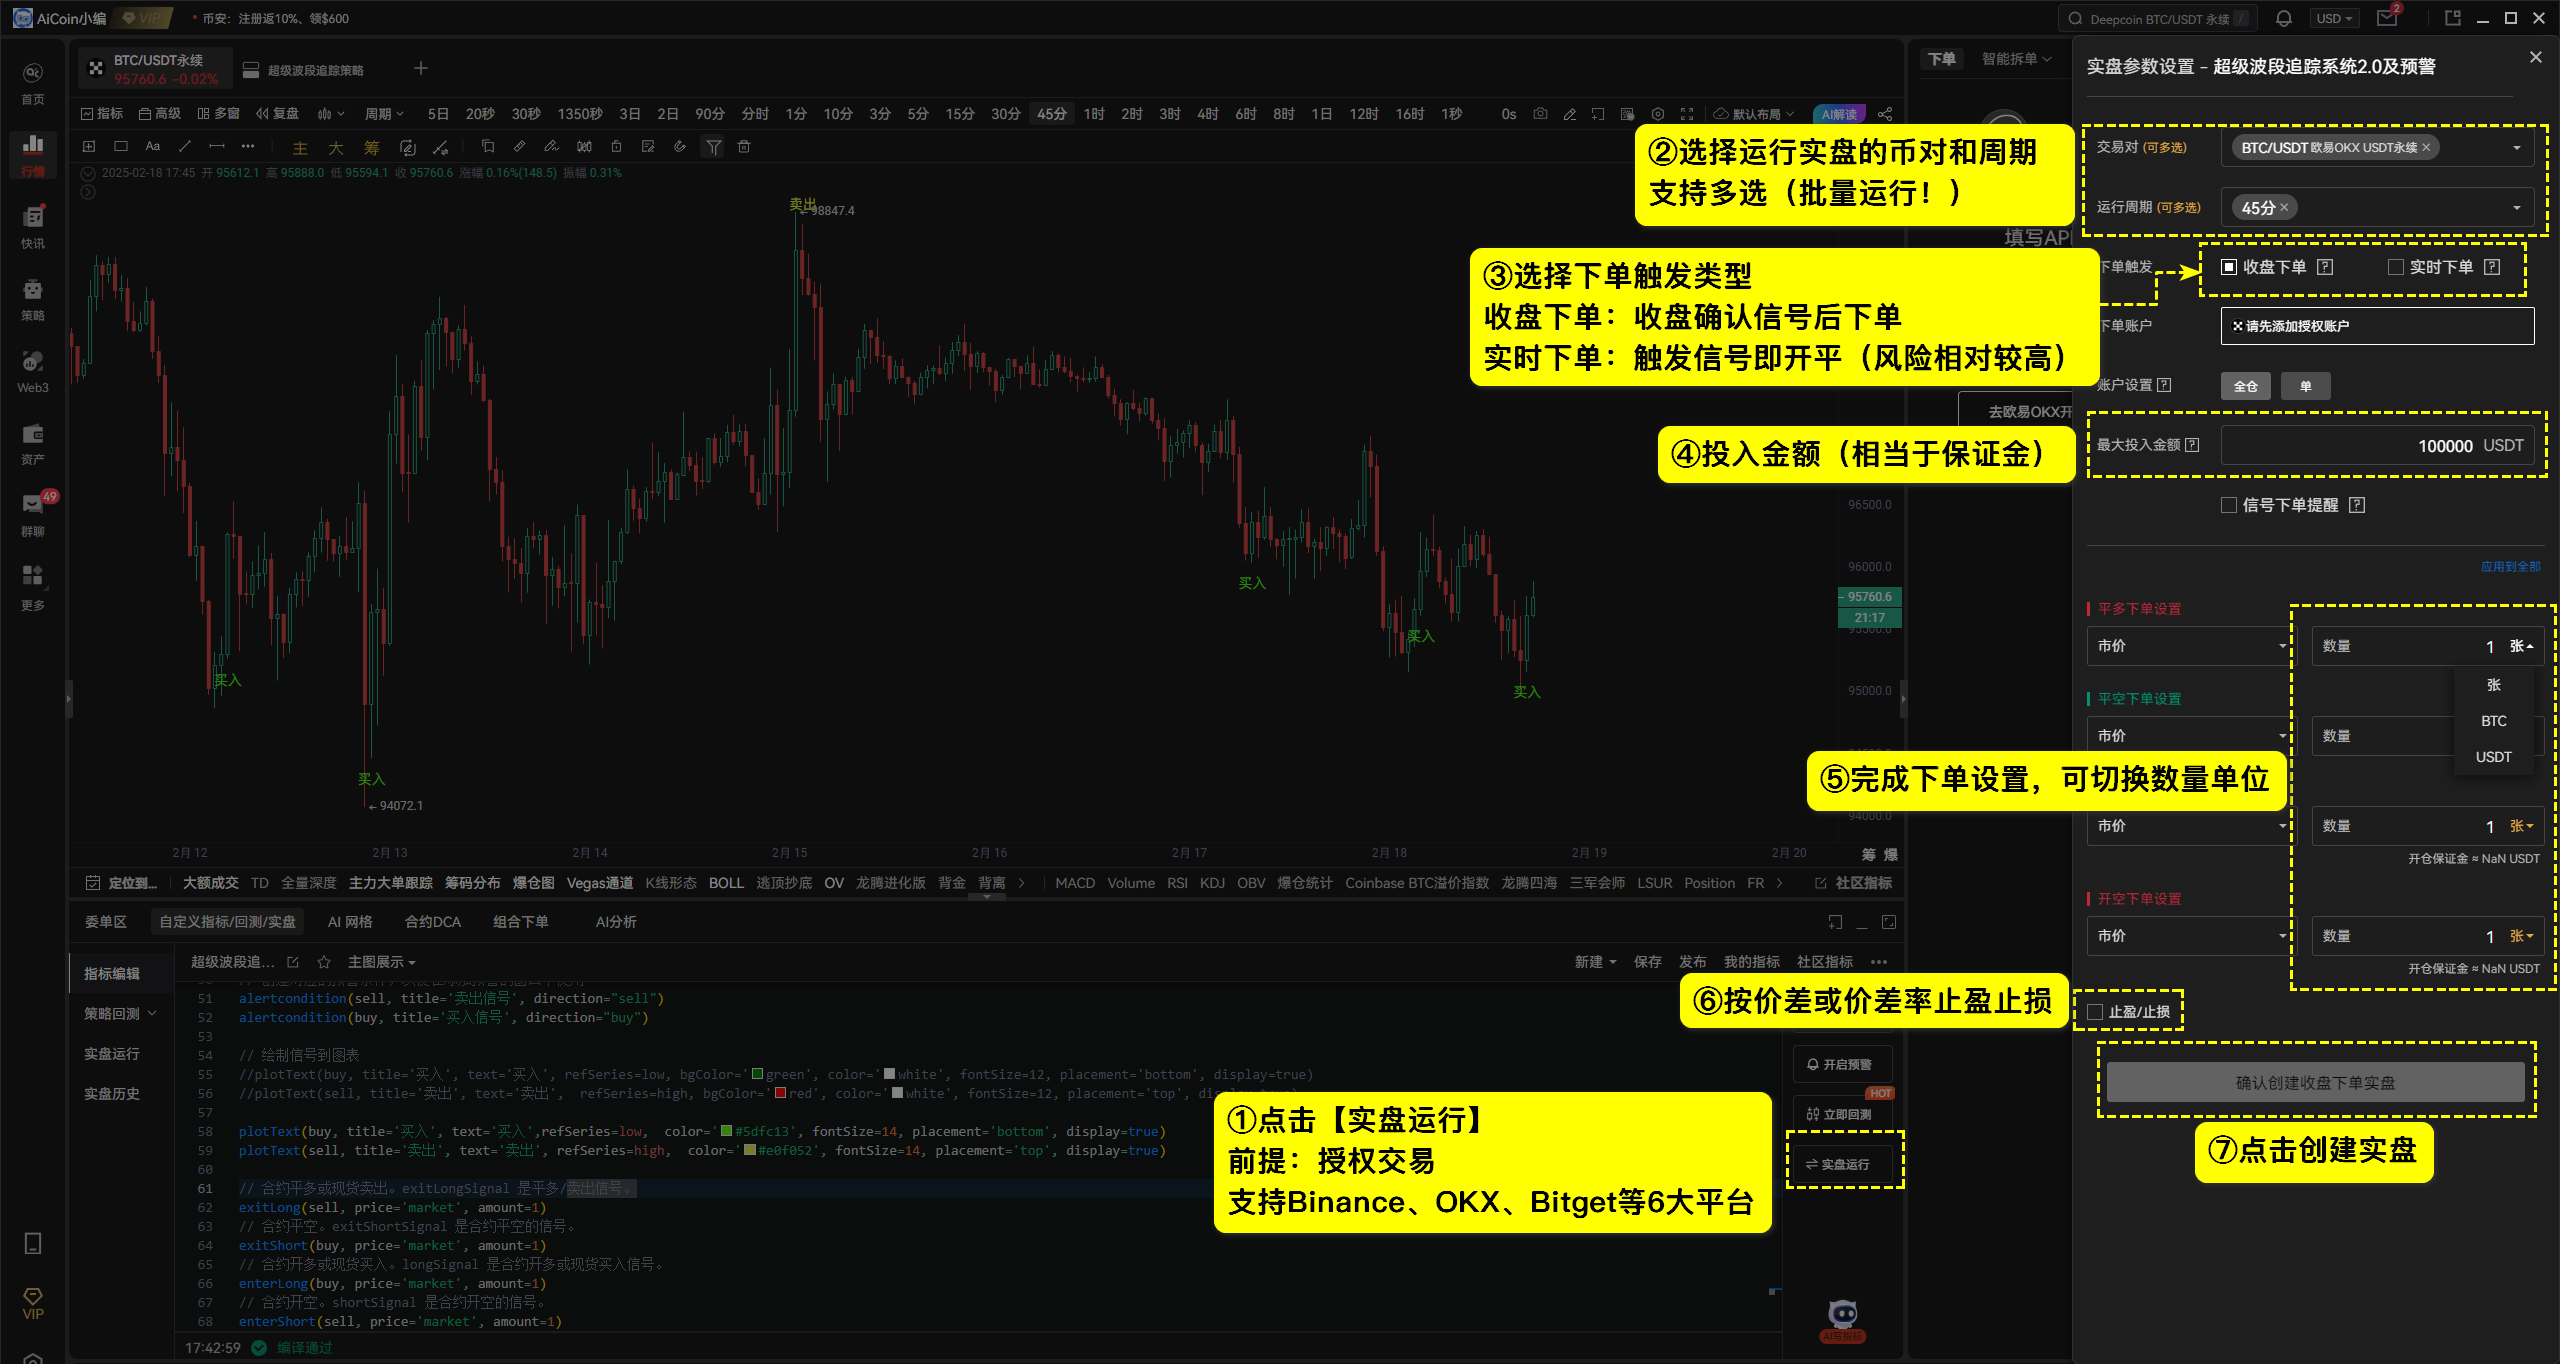Click the 主 gold toolbar icon
Viewport: 2560px width, 1364px height.
pyautogui.click(x=300, y=148)
